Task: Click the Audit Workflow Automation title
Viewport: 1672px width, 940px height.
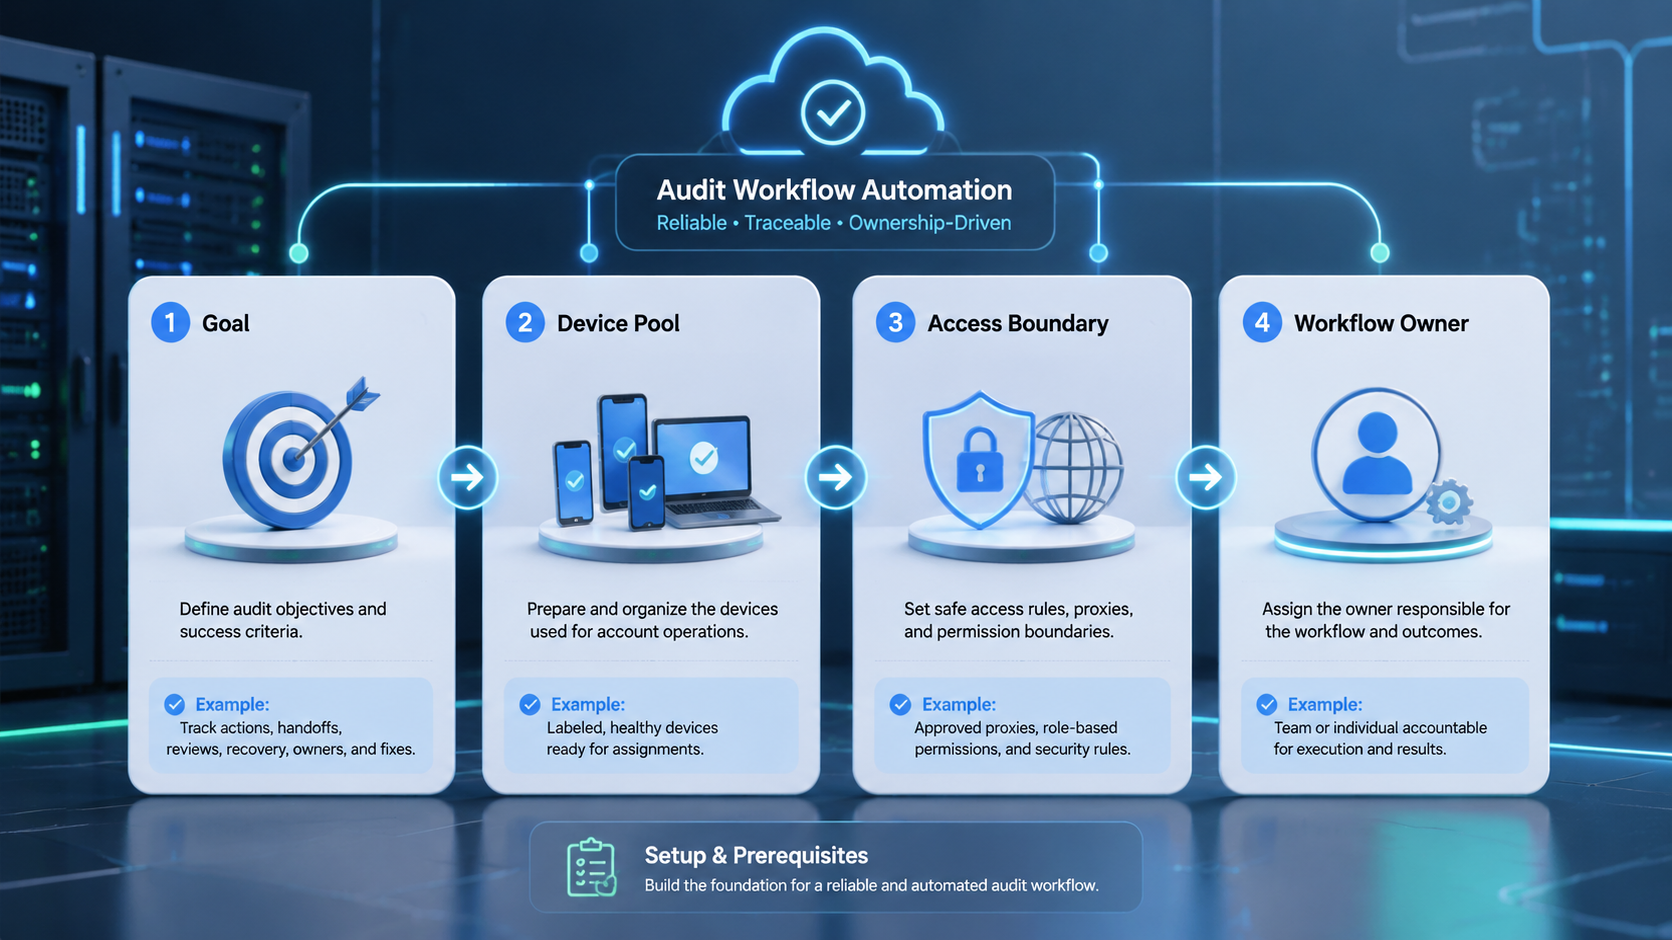Action: 834,190
